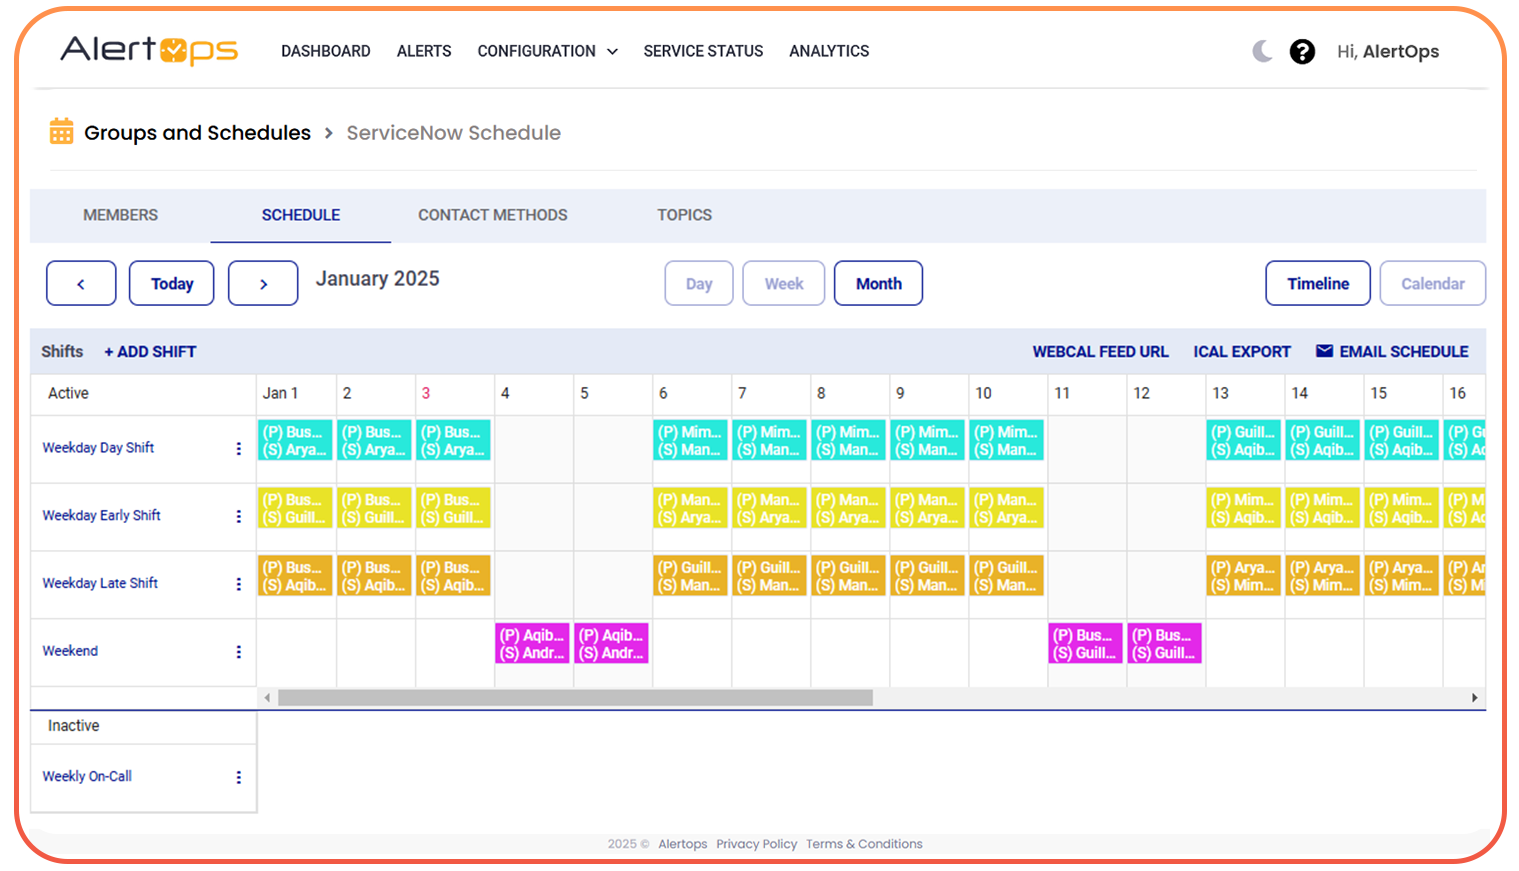Go to the previous month
1519x871 pixels.
pos(81,284)
